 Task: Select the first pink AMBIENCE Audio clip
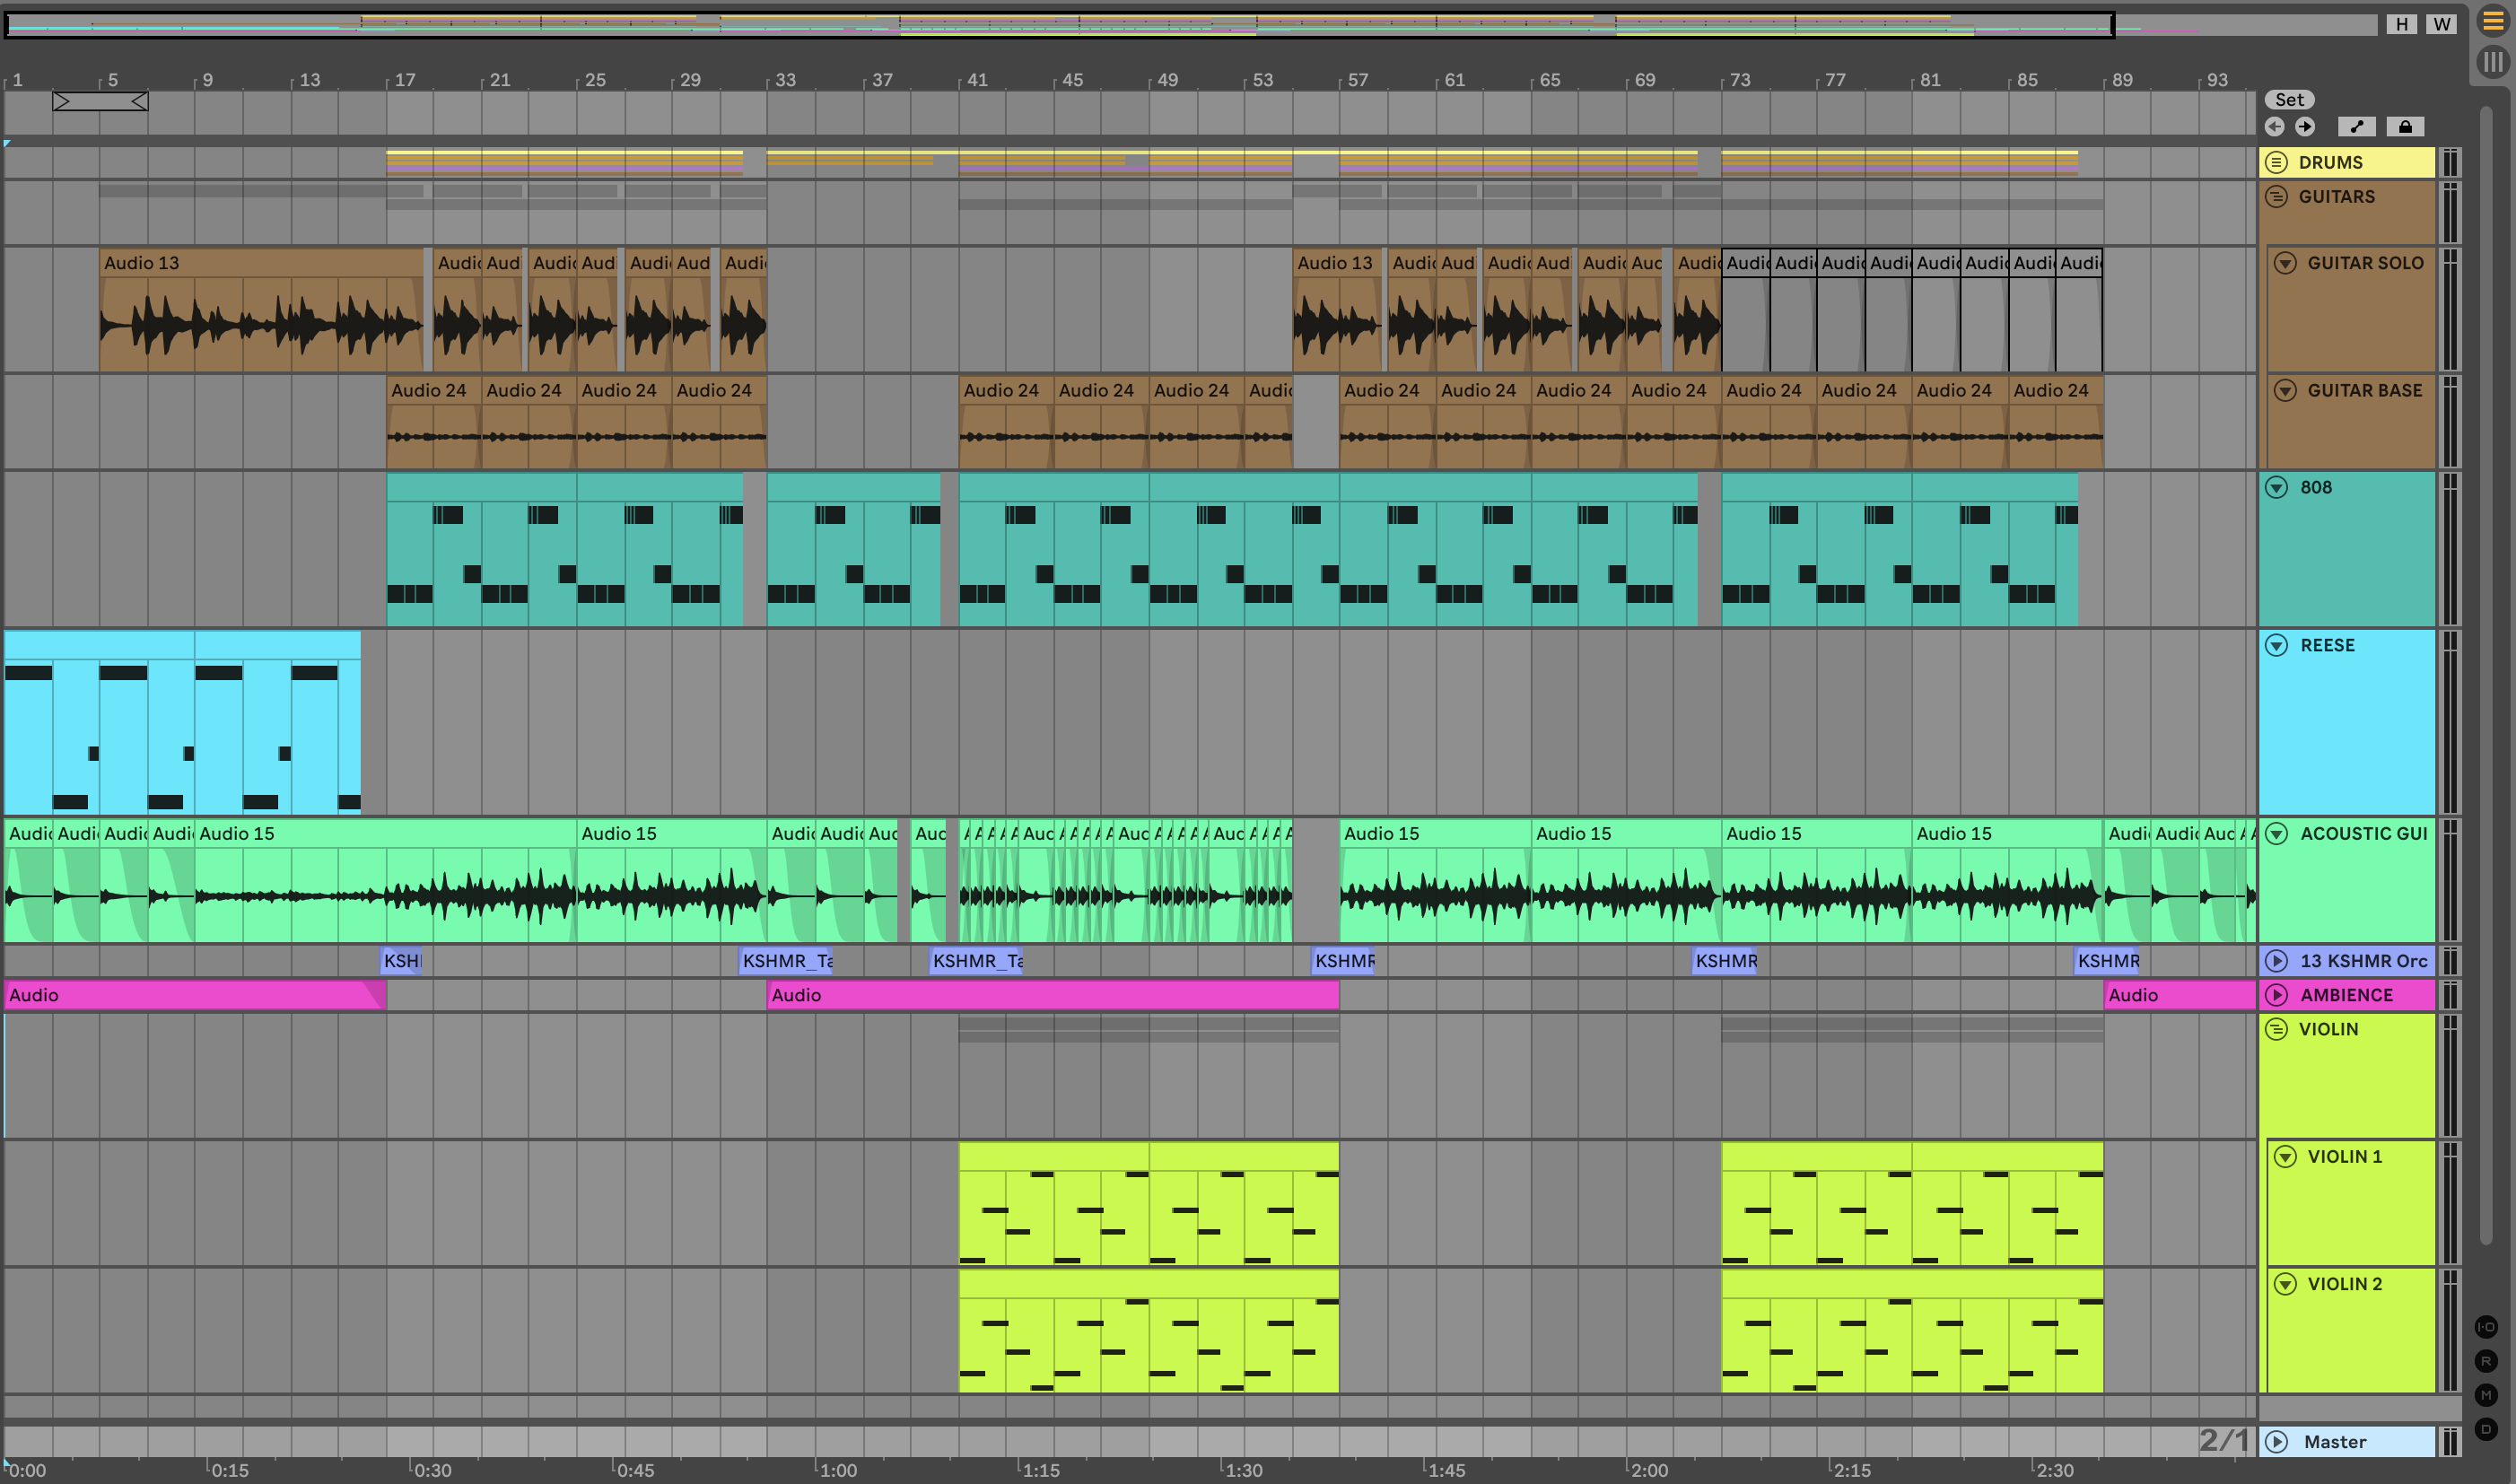point(195,995)
